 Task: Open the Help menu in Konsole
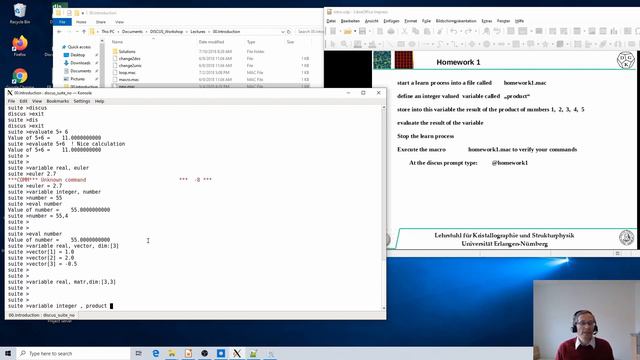coord(99,101)
